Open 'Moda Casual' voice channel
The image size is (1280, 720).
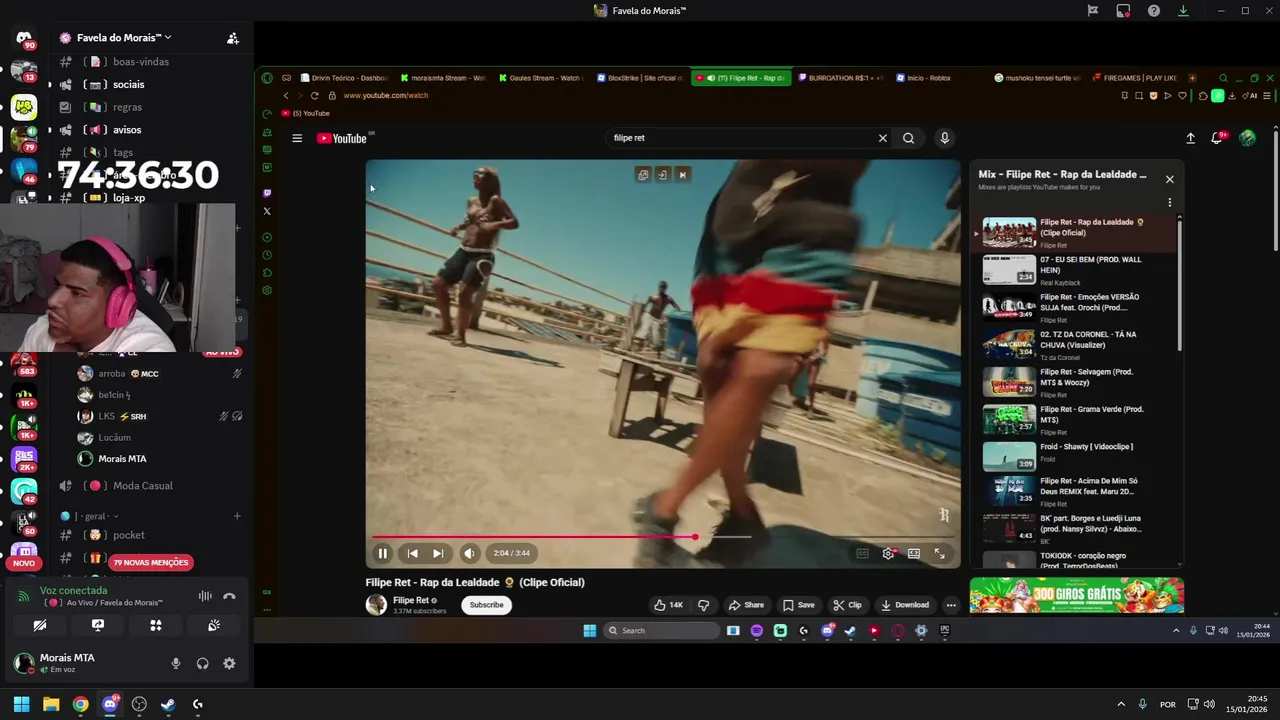(142, 486)
